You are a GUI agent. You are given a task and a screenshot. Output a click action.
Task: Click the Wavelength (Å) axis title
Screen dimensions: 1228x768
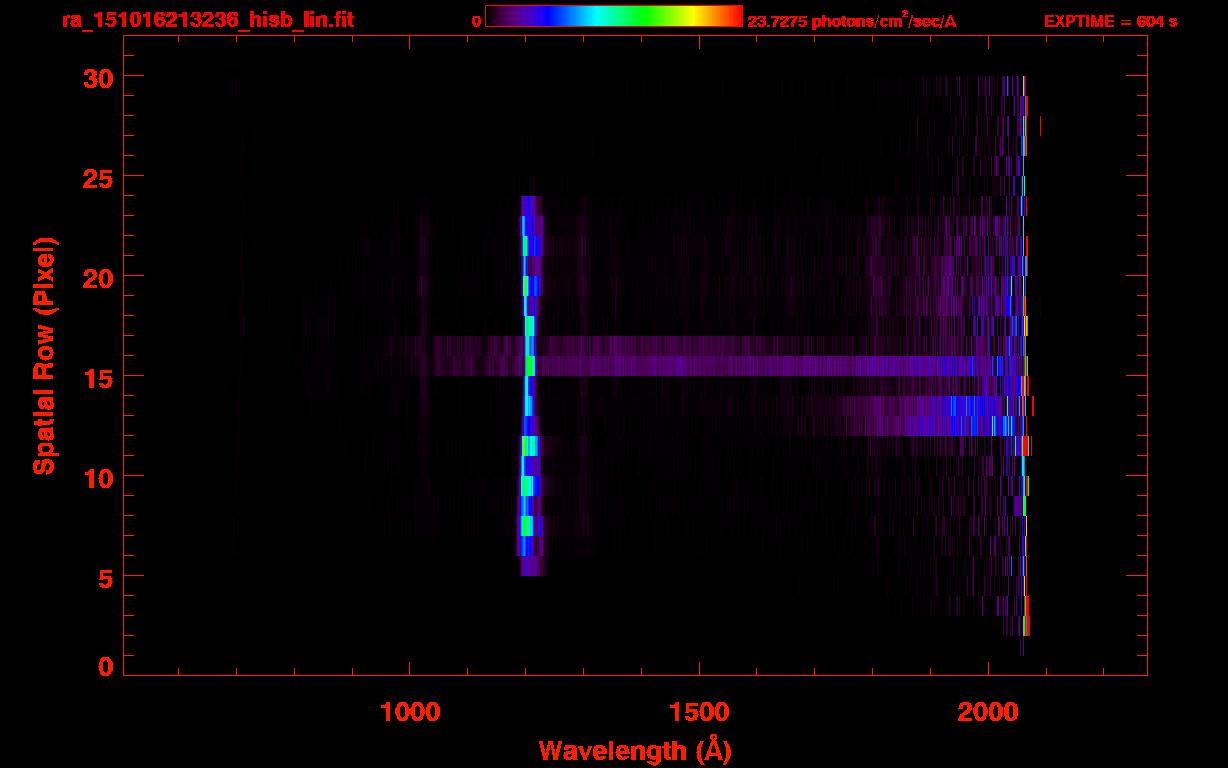tap(635, 750)
